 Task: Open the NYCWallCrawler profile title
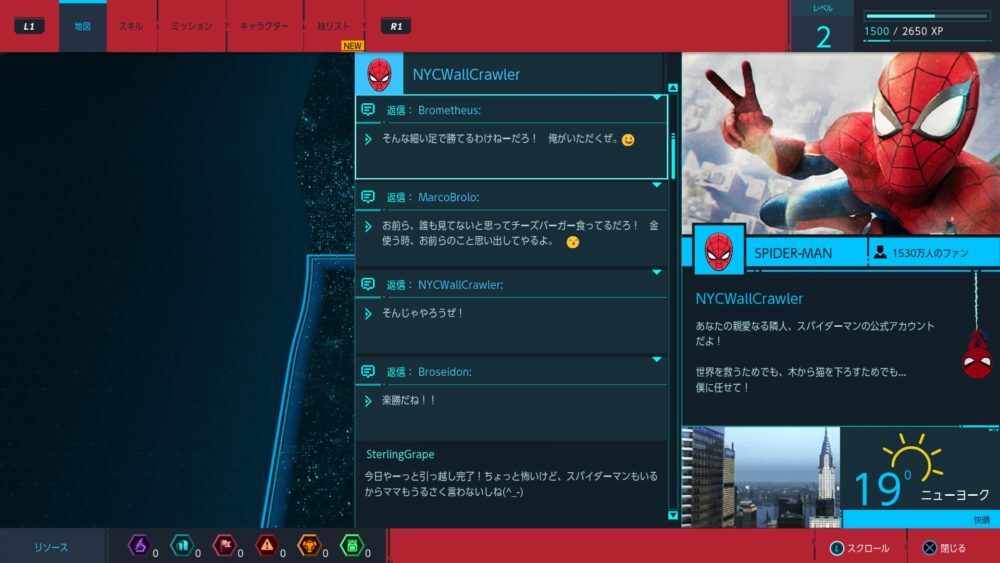(749, 298)
